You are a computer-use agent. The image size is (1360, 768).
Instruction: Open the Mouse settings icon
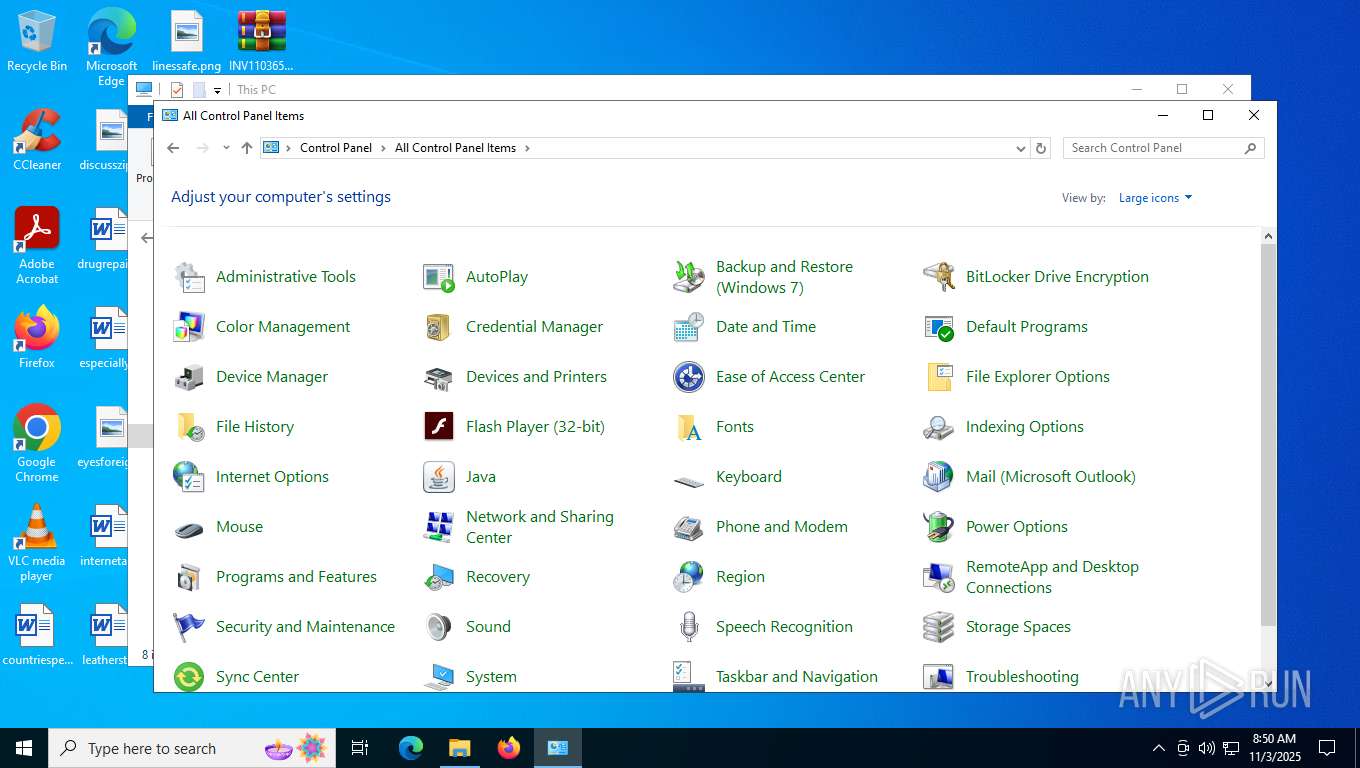[x=189, y=527]
